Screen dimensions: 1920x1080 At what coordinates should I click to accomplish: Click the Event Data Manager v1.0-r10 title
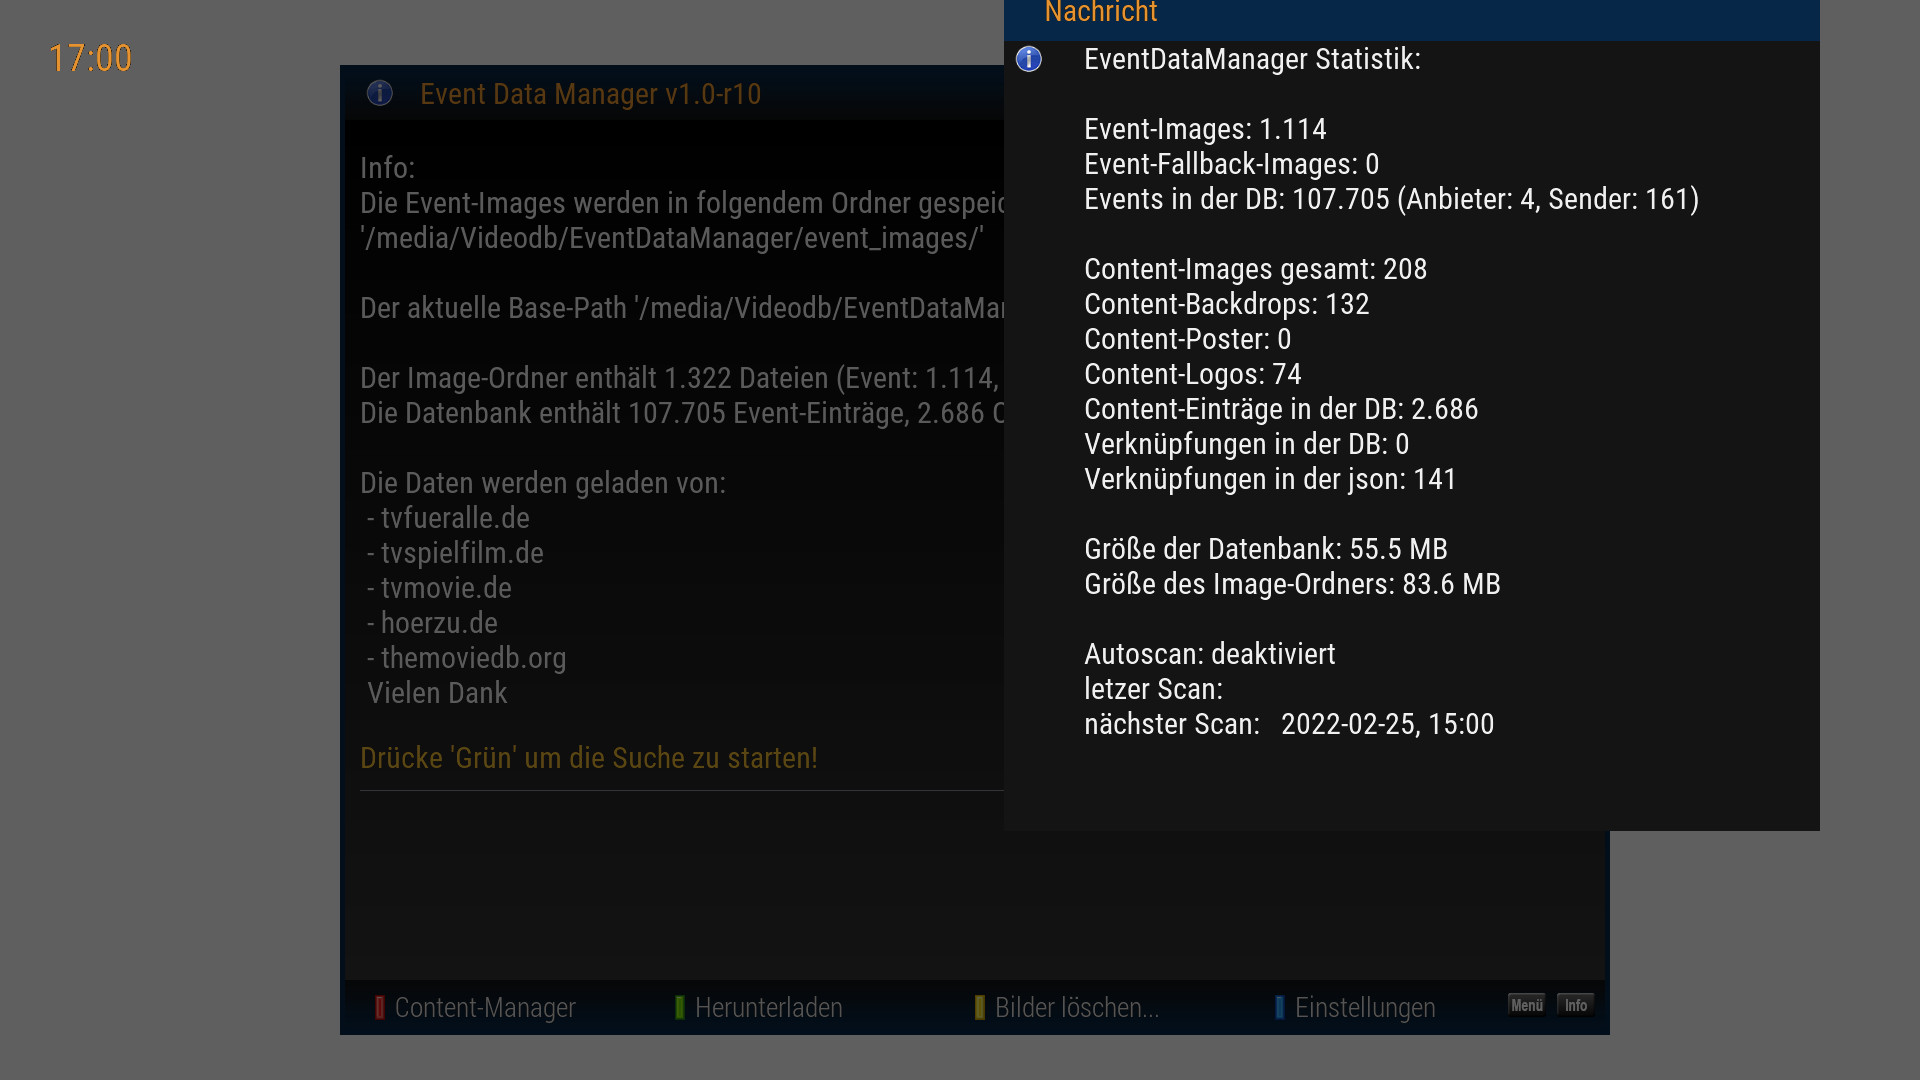pyautogui.click(x=590, y=94)
